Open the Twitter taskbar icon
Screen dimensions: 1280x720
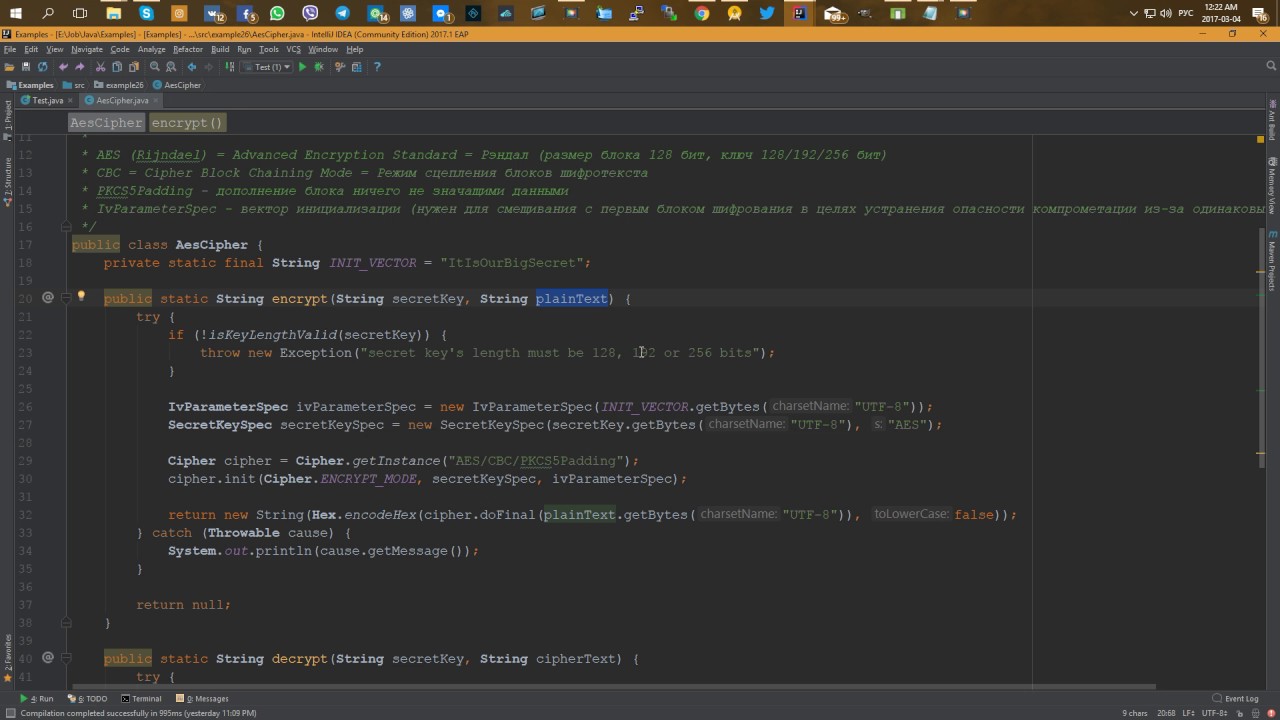tap(767, 13)
